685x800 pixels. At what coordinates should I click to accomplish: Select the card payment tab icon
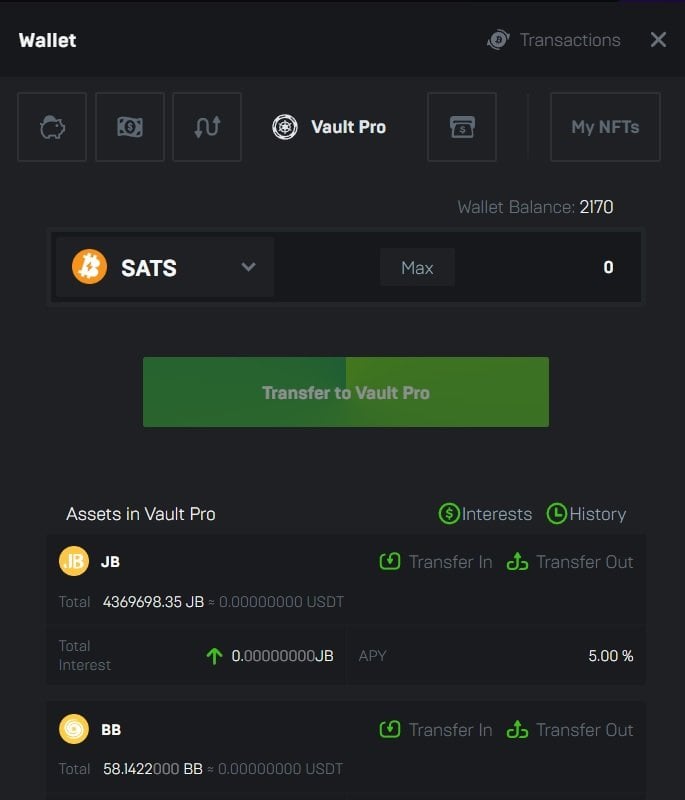coord(462,127)
